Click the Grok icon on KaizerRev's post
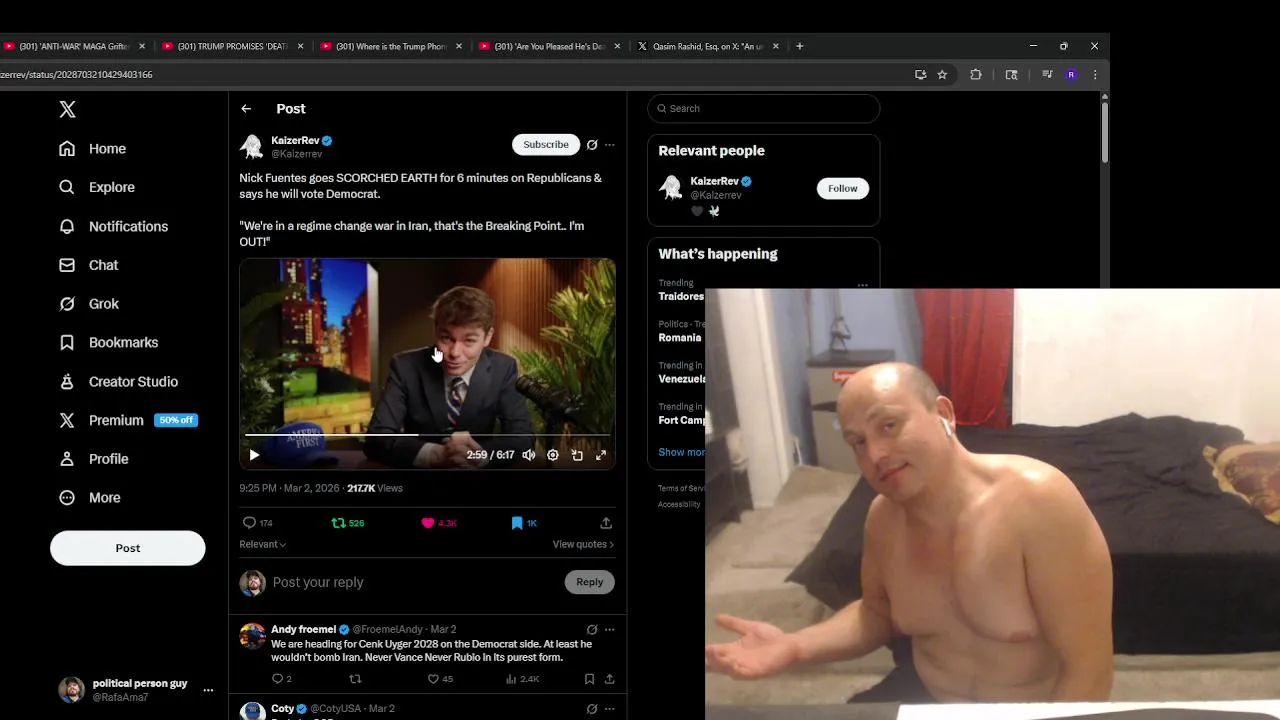Screen dimensions: 1280x720 point(592,145)
